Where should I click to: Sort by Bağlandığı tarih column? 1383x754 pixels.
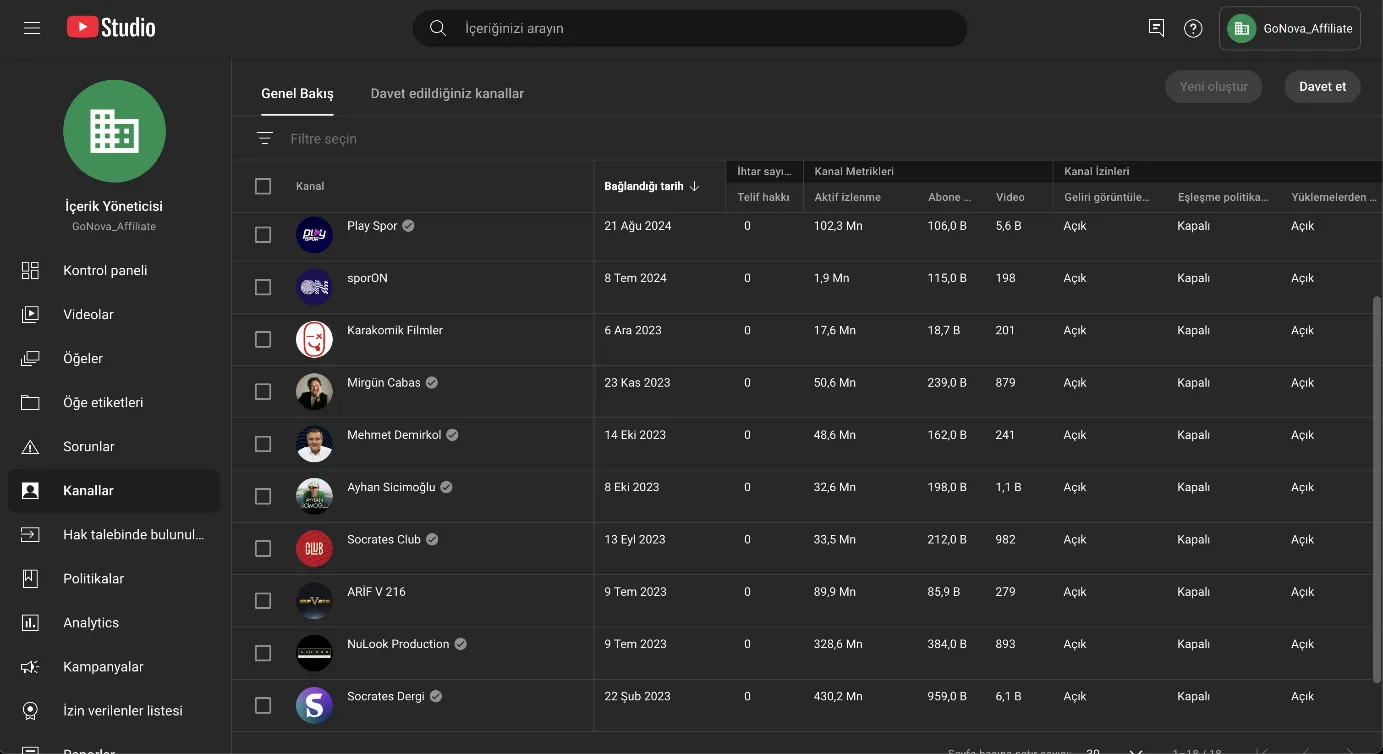coord(652,186)
